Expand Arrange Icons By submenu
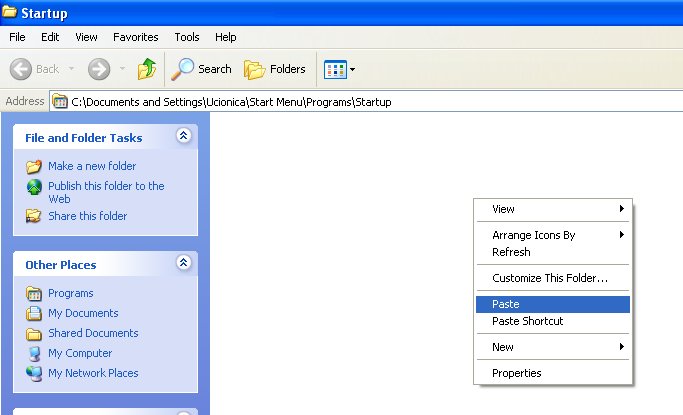683x415 pixels. [x=553, y=235]
